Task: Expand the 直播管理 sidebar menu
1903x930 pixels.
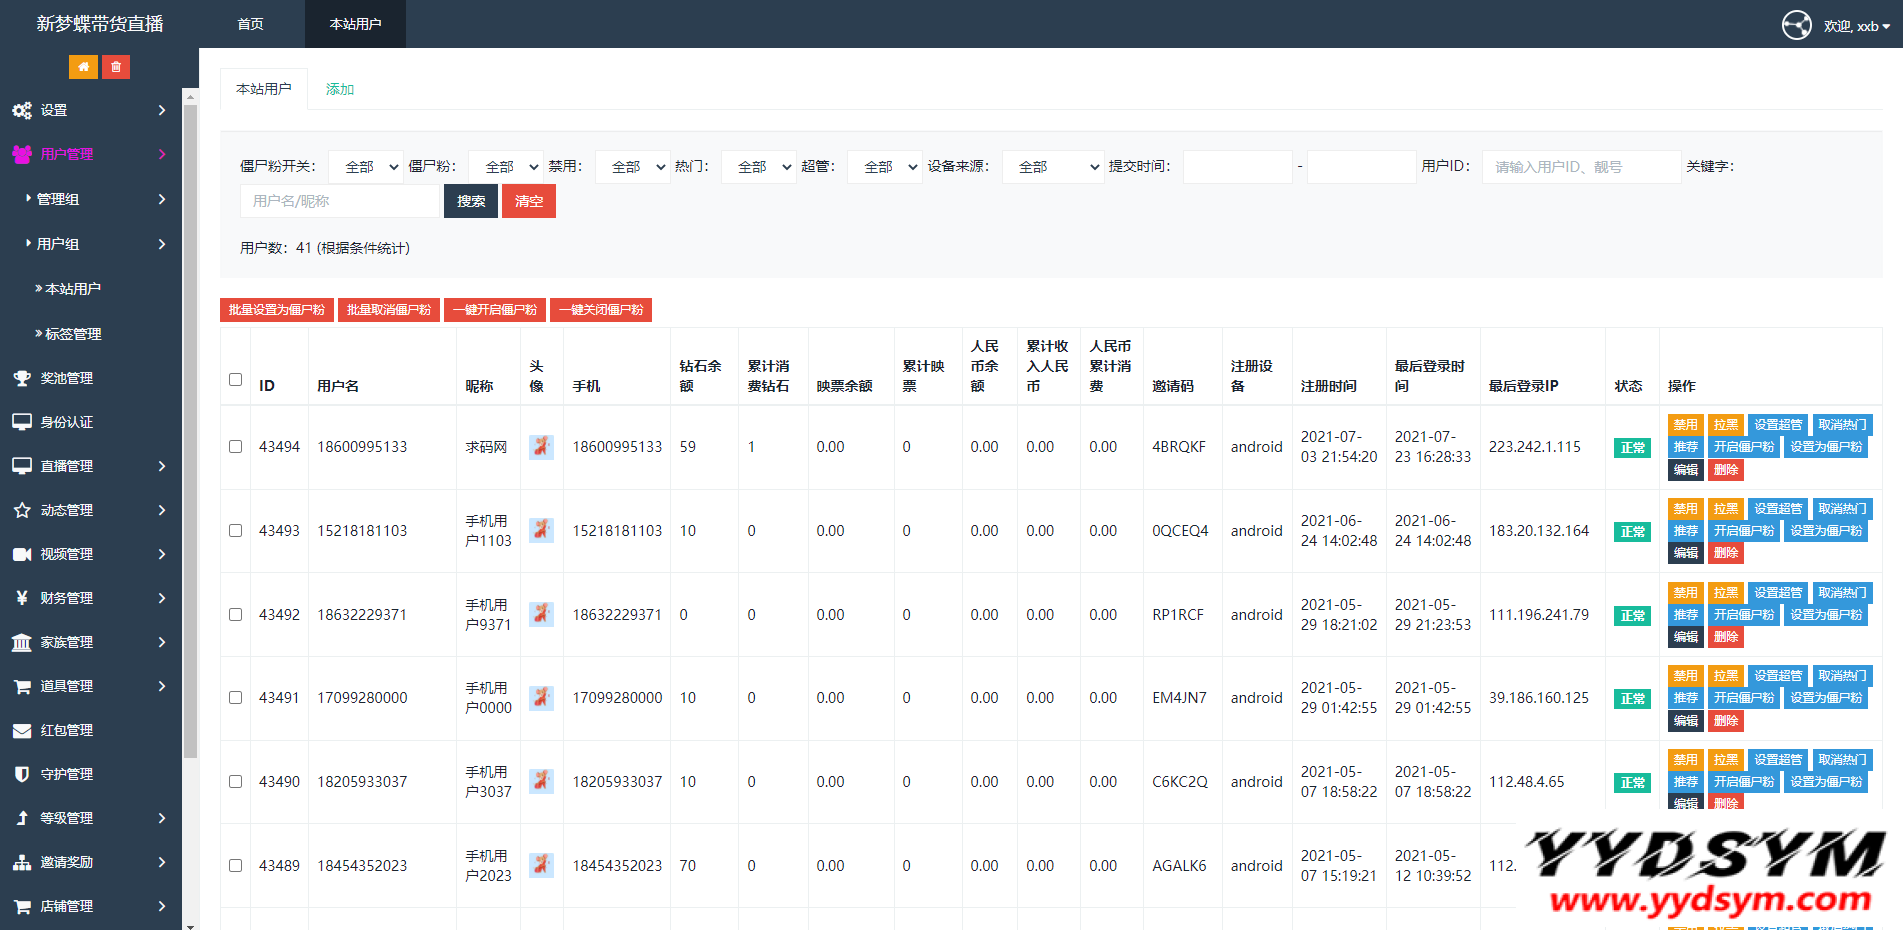Action: pos(90,466)
